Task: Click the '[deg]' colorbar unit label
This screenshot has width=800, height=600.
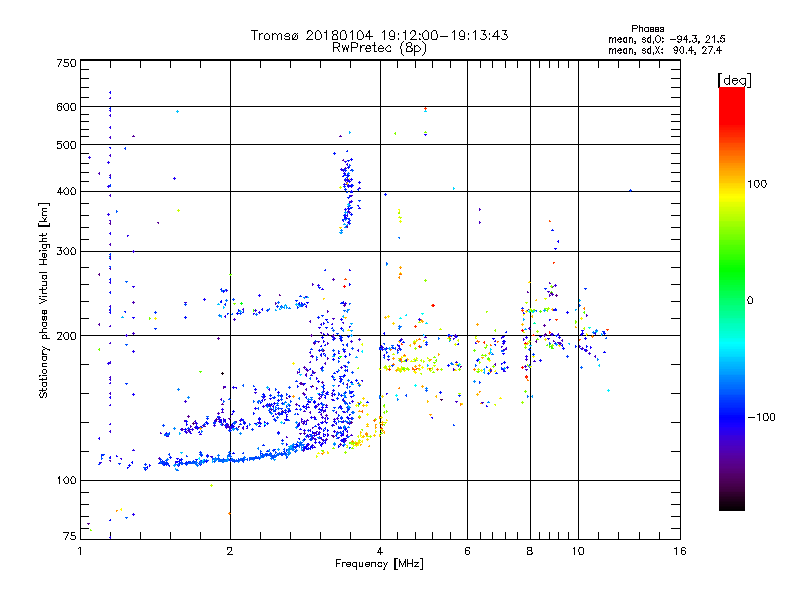Action: (734, 80)
